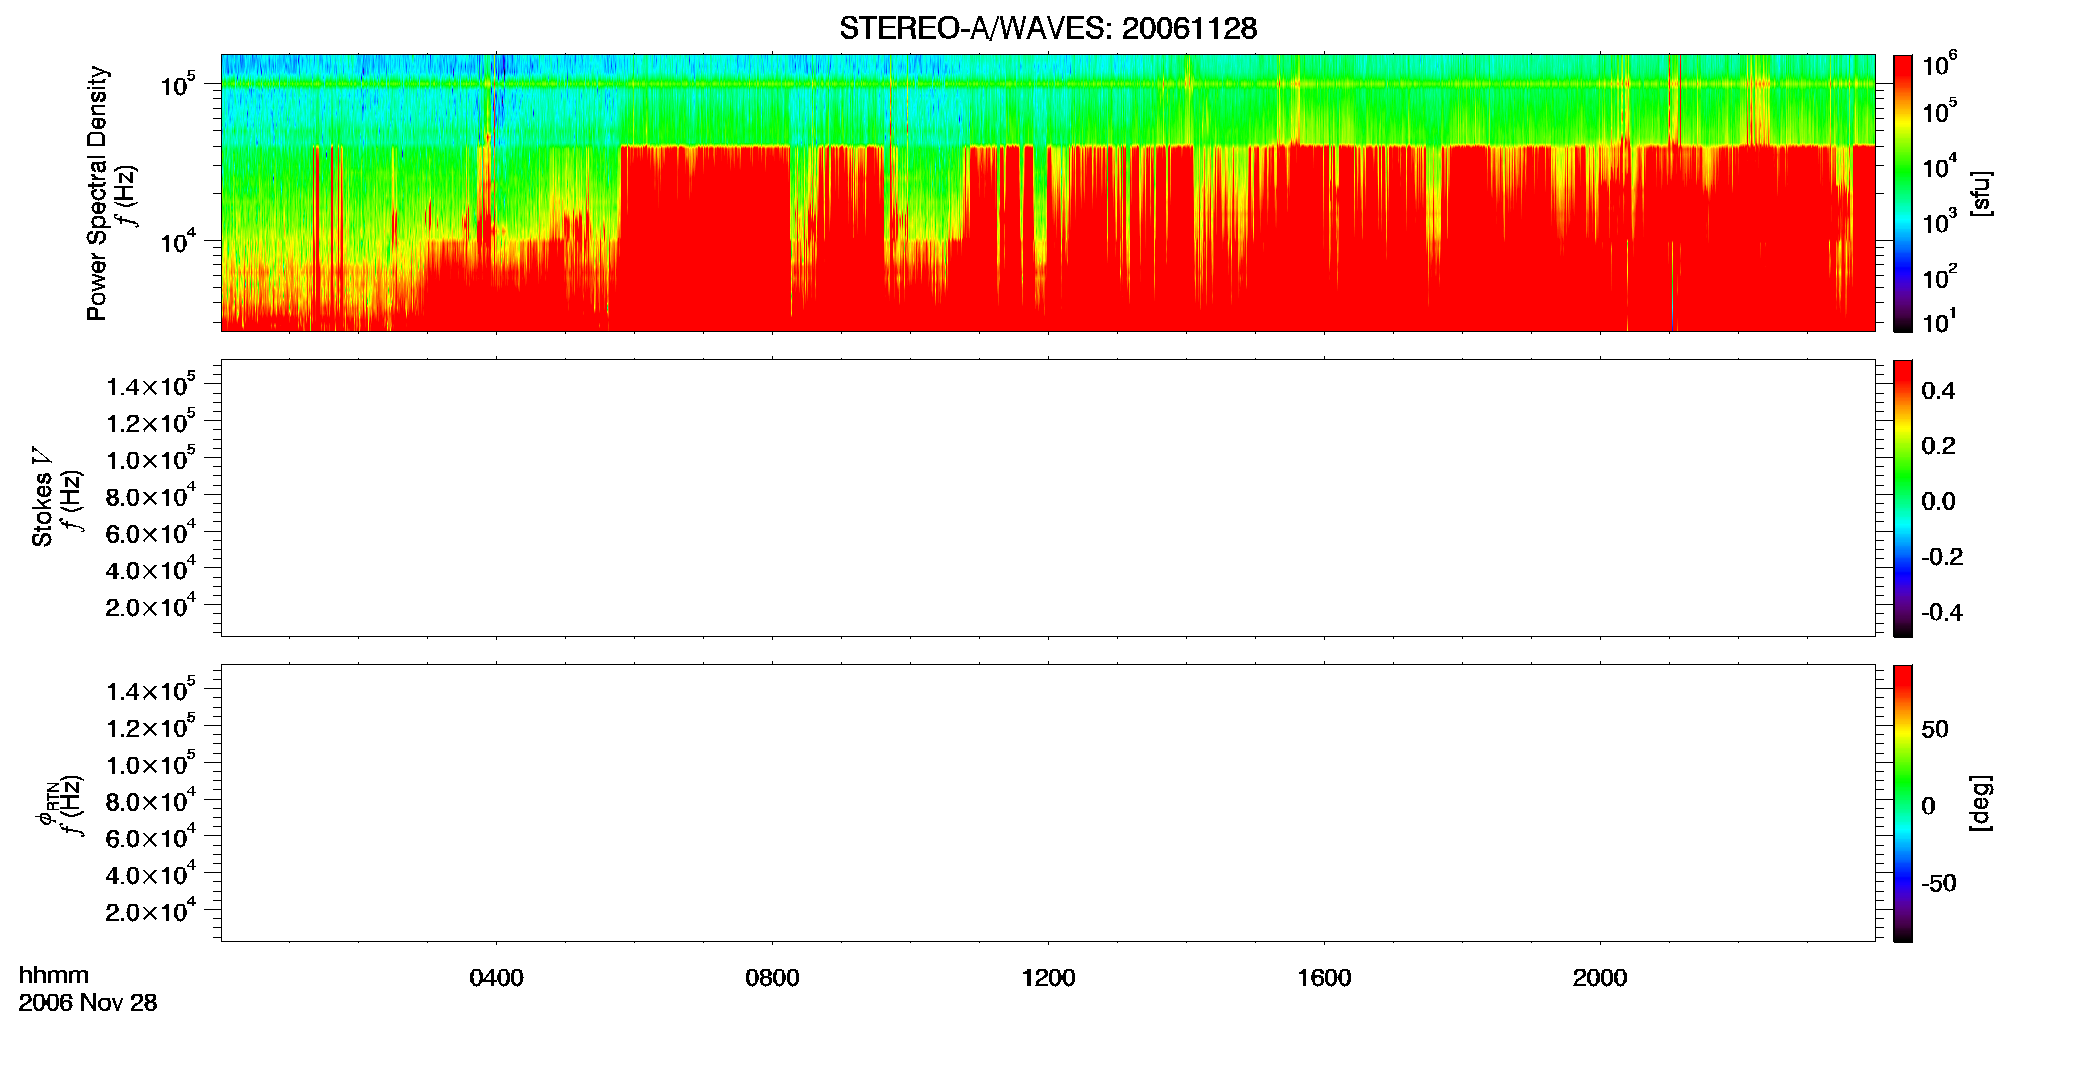Click the 10^4 frequency tick of the top panel

[178, 242]
